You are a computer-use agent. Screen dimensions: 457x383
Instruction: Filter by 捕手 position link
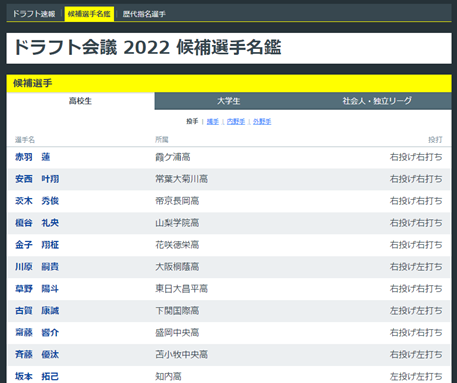pyautogui.click(x=213, y=122)
